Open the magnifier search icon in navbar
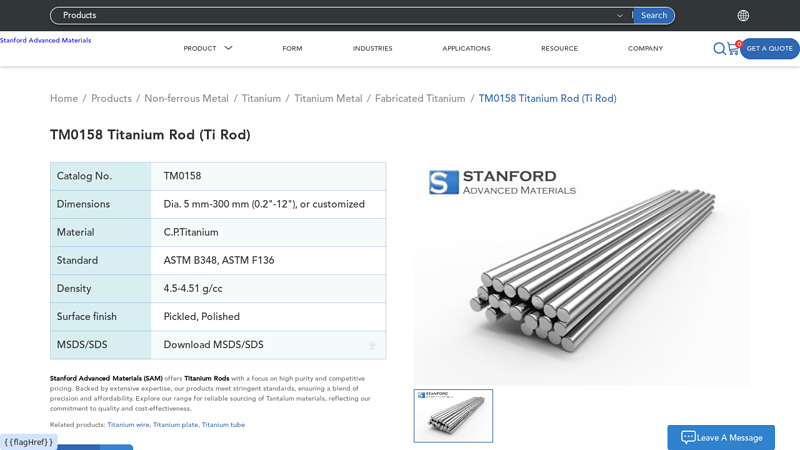The width and height of the screenshot is (800, 450). 719,48
